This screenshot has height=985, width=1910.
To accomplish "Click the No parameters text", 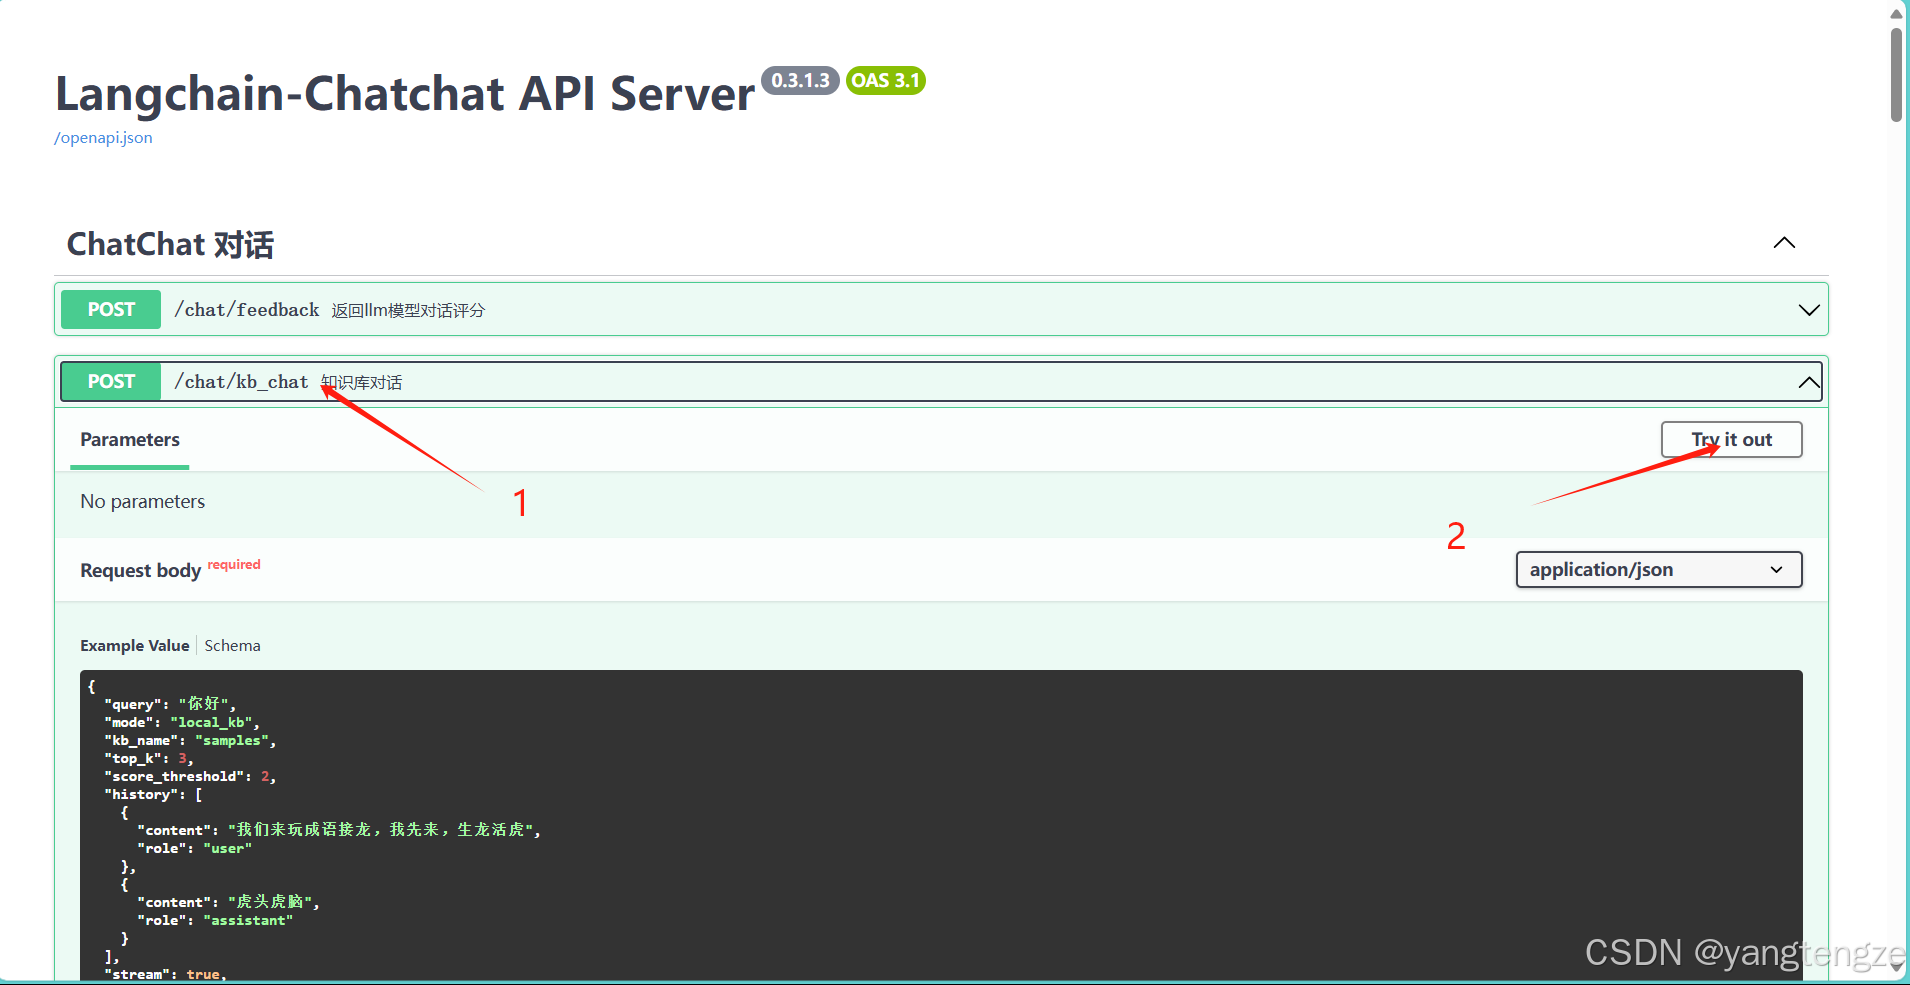I will tap(143, 502).
